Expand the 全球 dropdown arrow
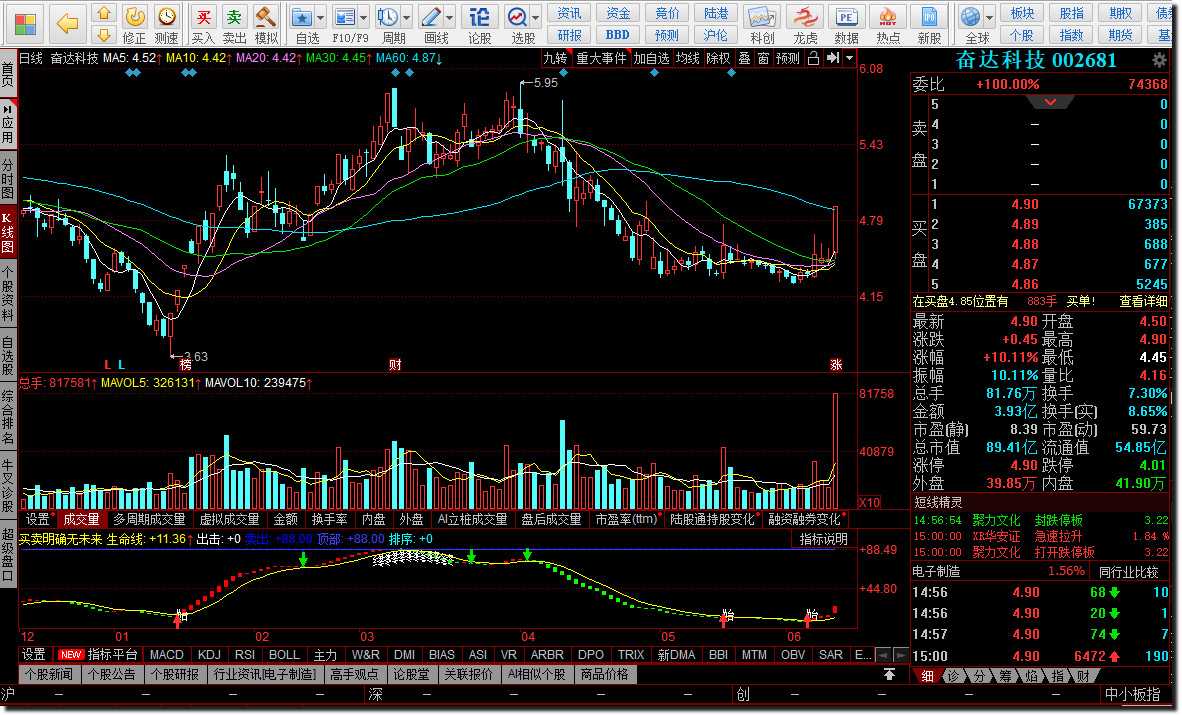The width and height of the screenshot is (1182, 715). point(989,17)
